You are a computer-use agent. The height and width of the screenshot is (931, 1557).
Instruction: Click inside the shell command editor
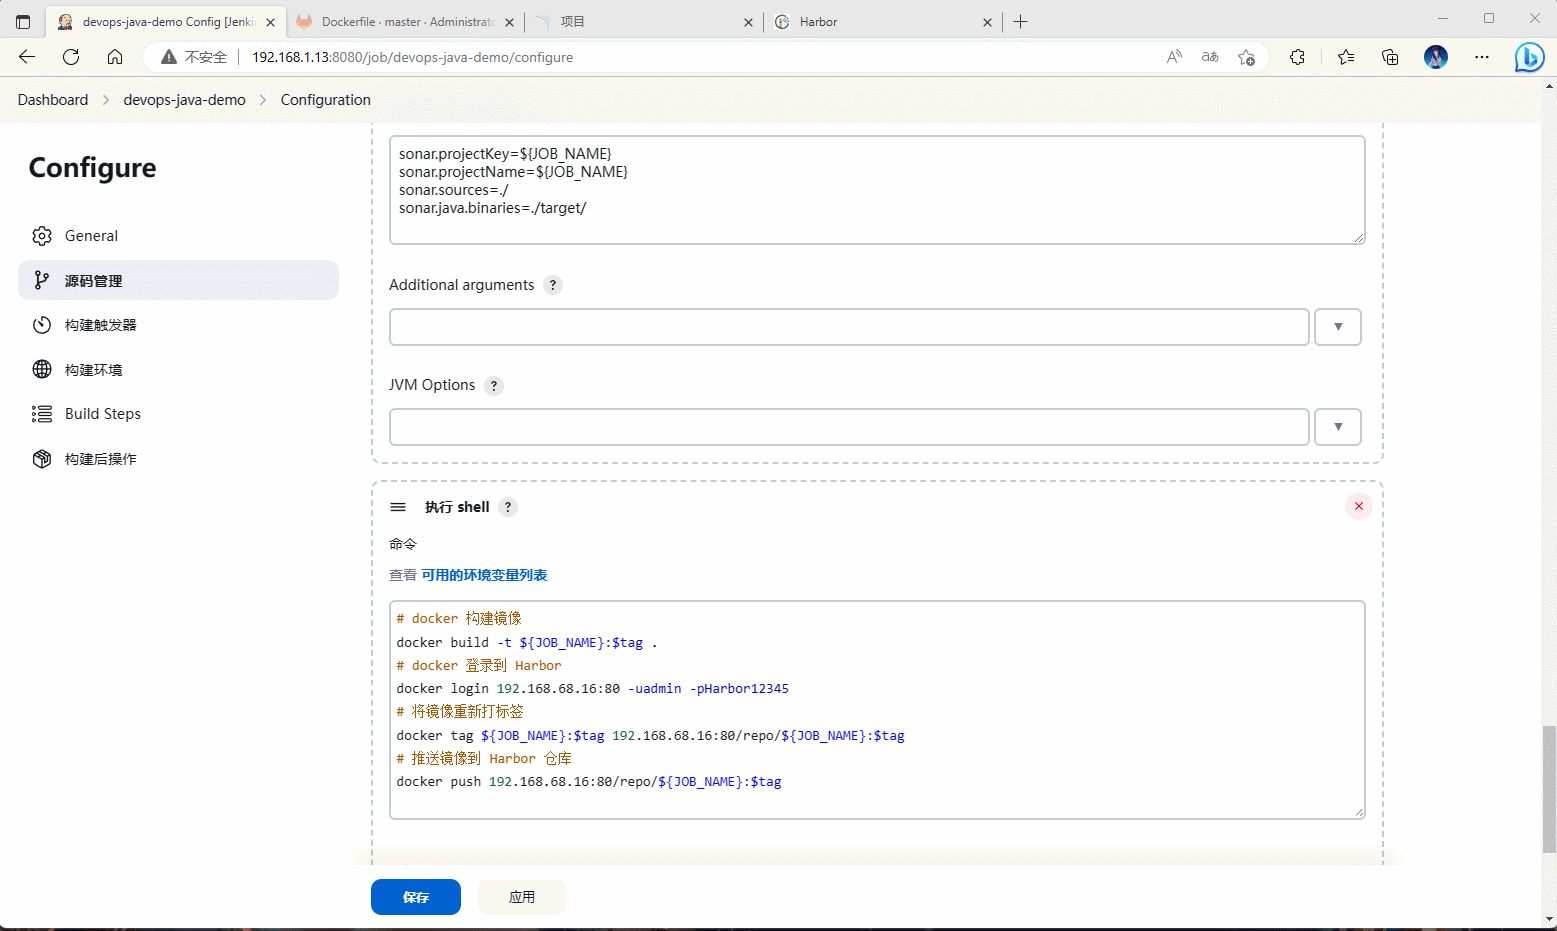click(x=877, y=710)
